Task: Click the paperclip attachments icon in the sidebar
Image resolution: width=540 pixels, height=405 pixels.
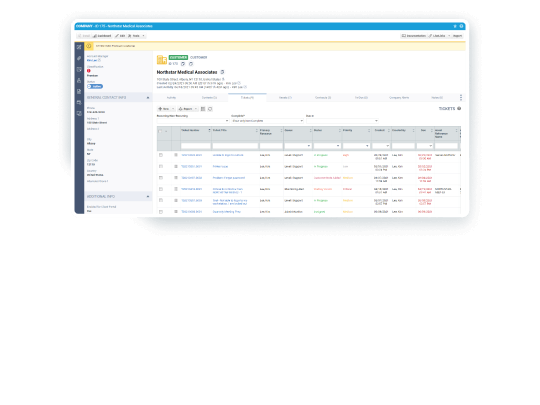Action: pos(79,58)
